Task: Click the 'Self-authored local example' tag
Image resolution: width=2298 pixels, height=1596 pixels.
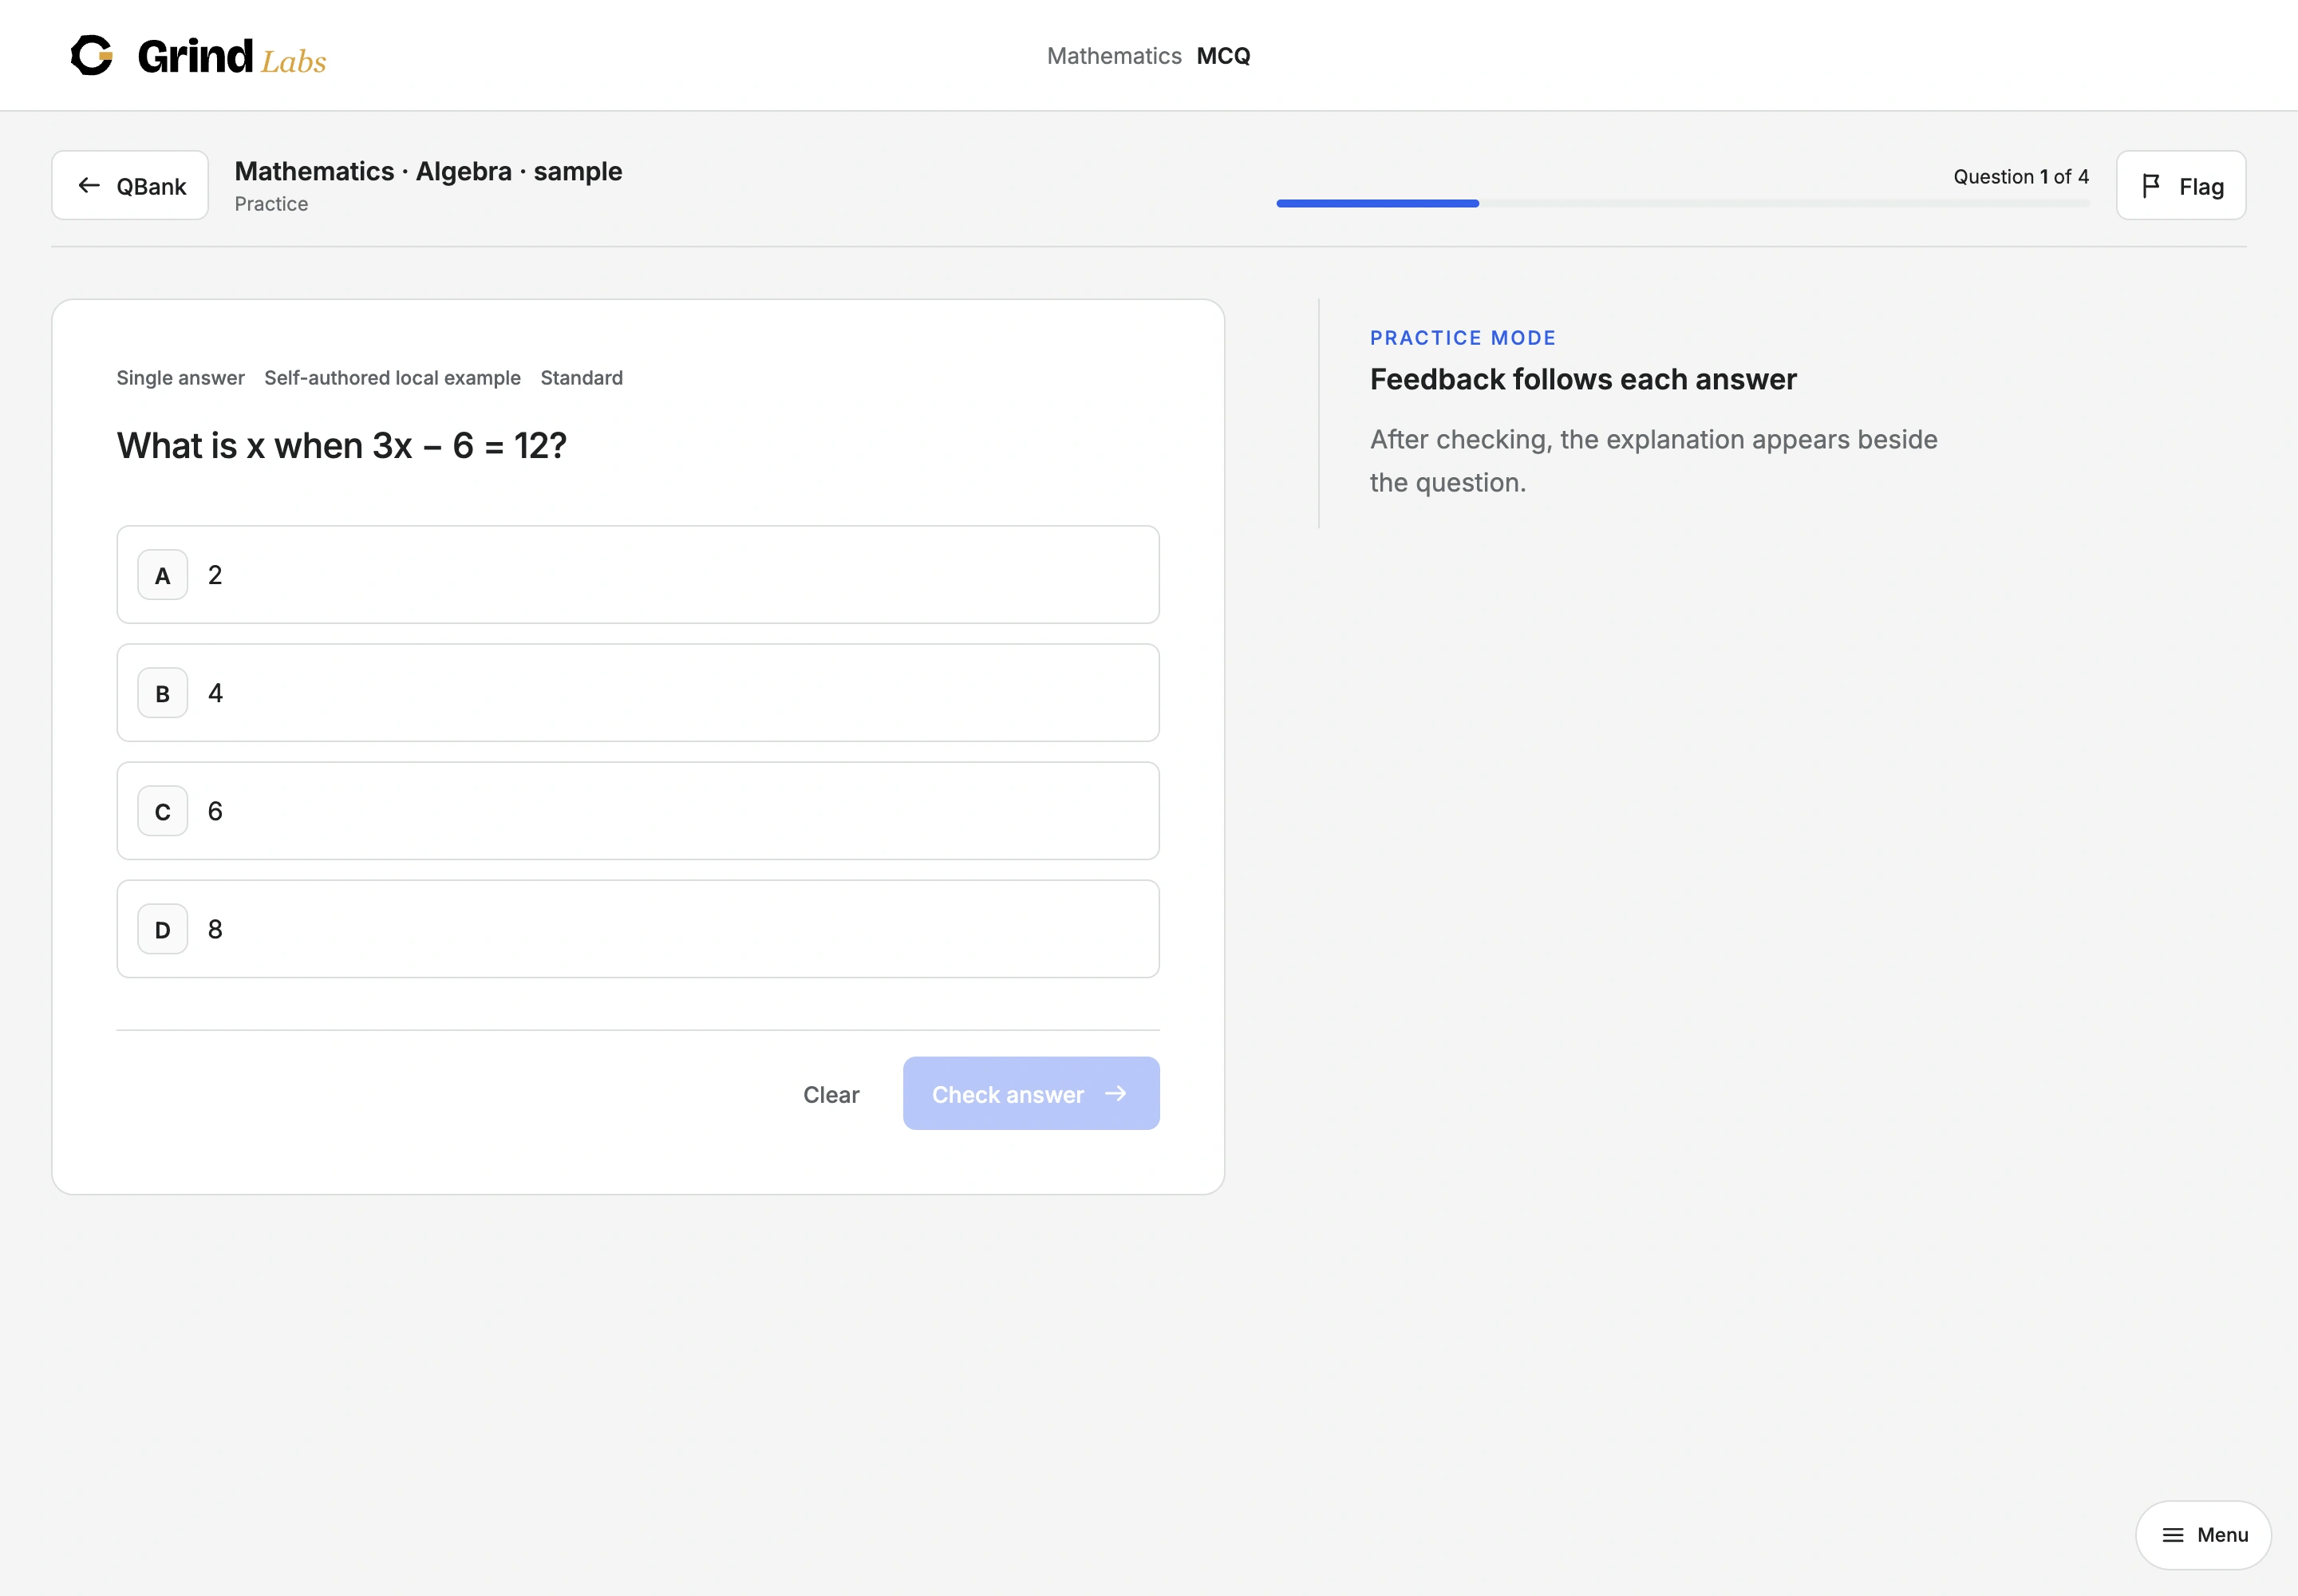Action: pos(392,378)
